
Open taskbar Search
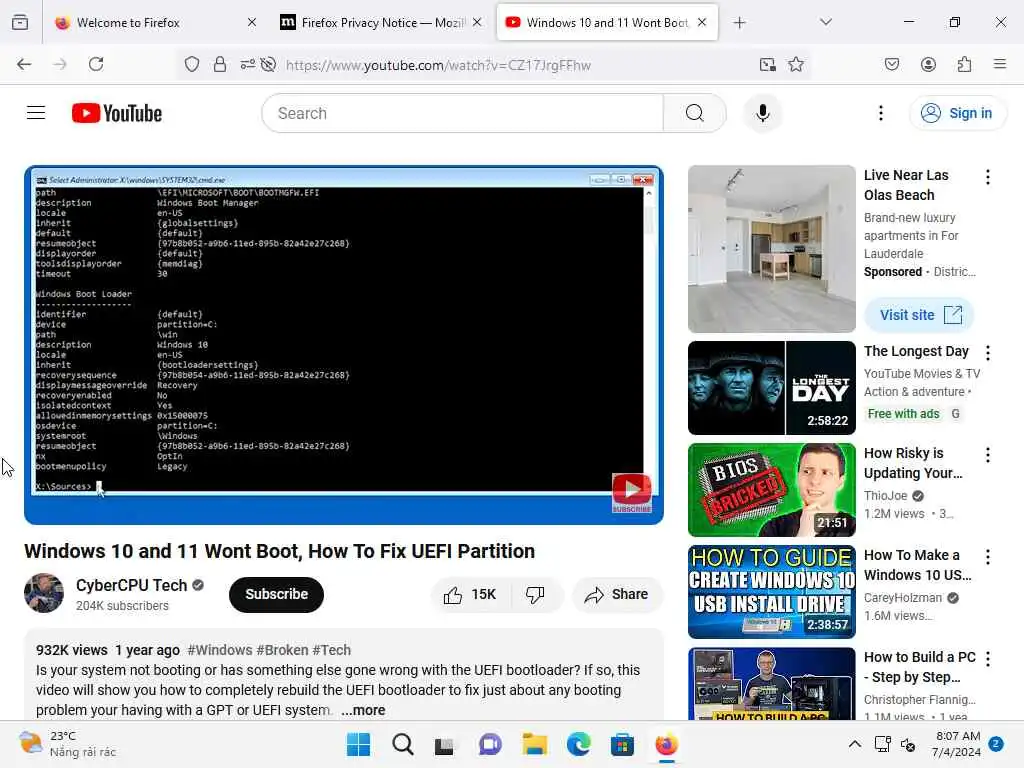point(402,744)
